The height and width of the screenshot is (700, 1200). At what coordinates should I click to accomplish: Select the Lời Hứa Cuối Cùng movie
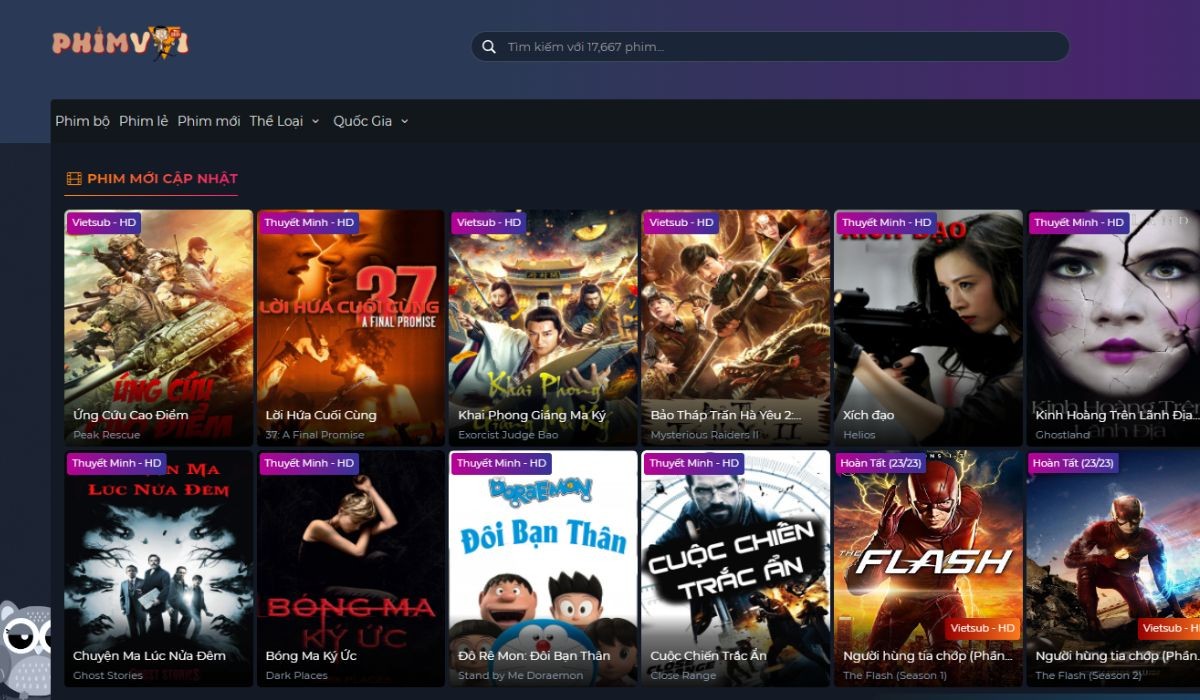tap(350, 320)
